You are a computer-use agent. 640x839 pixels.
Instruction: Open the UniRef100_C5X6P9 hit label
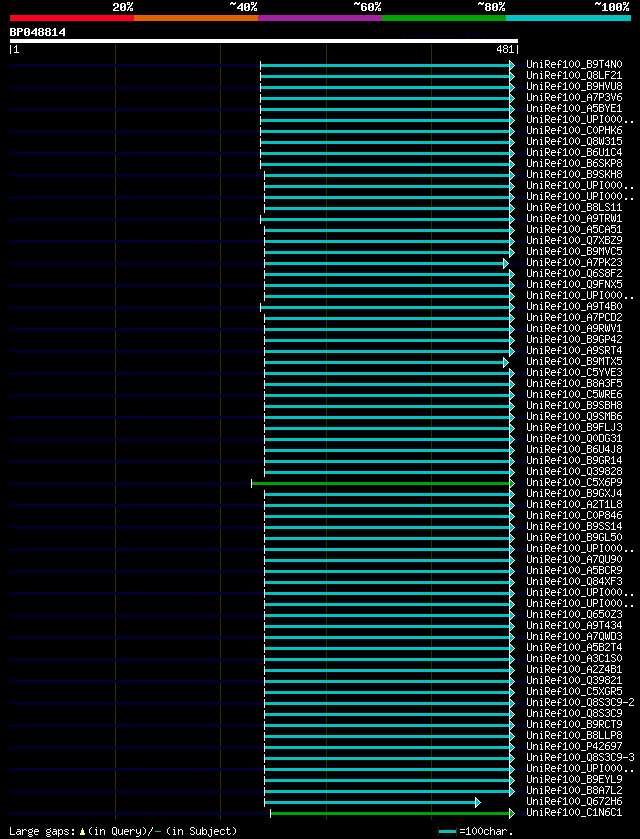click(574, 483)
